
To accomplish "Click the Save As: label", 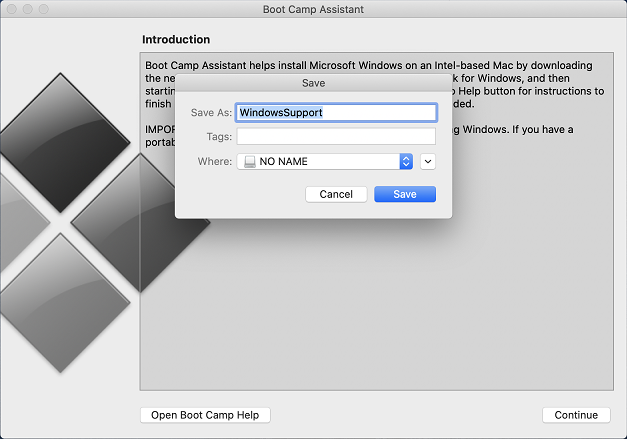I will [211, 113].
